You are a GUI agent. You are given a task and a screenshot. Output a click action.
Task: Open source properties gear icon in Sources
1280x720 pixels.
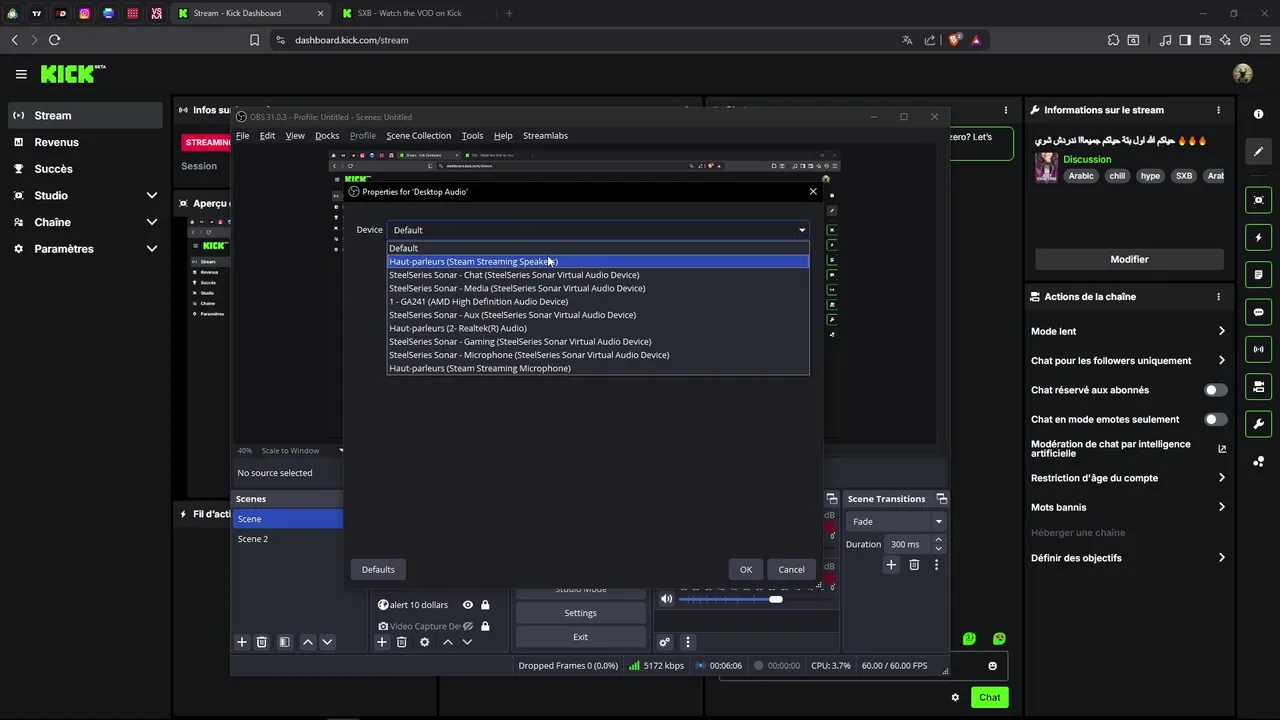424,642
